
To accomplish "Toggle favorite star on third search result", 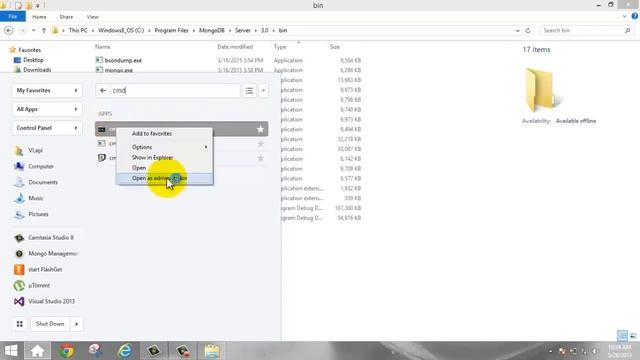I will 260,158.
